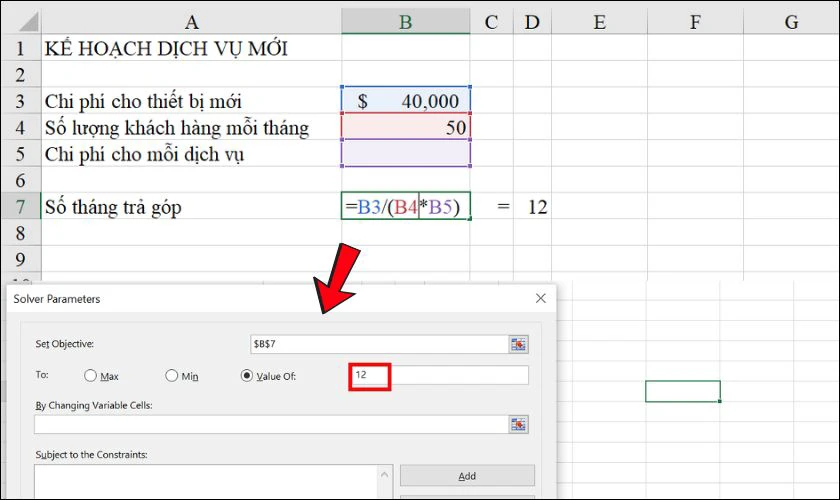The width and height of the screenshot is (840, 500).
Task: Click the green-outlined selected cell beside the dialog
Action: click(682, 391)
